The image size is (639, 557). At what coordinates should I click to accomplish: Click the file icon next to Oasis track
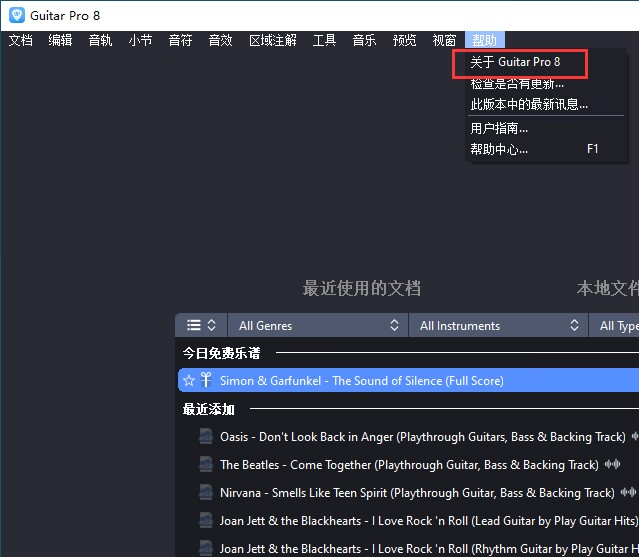pos(206,437)
